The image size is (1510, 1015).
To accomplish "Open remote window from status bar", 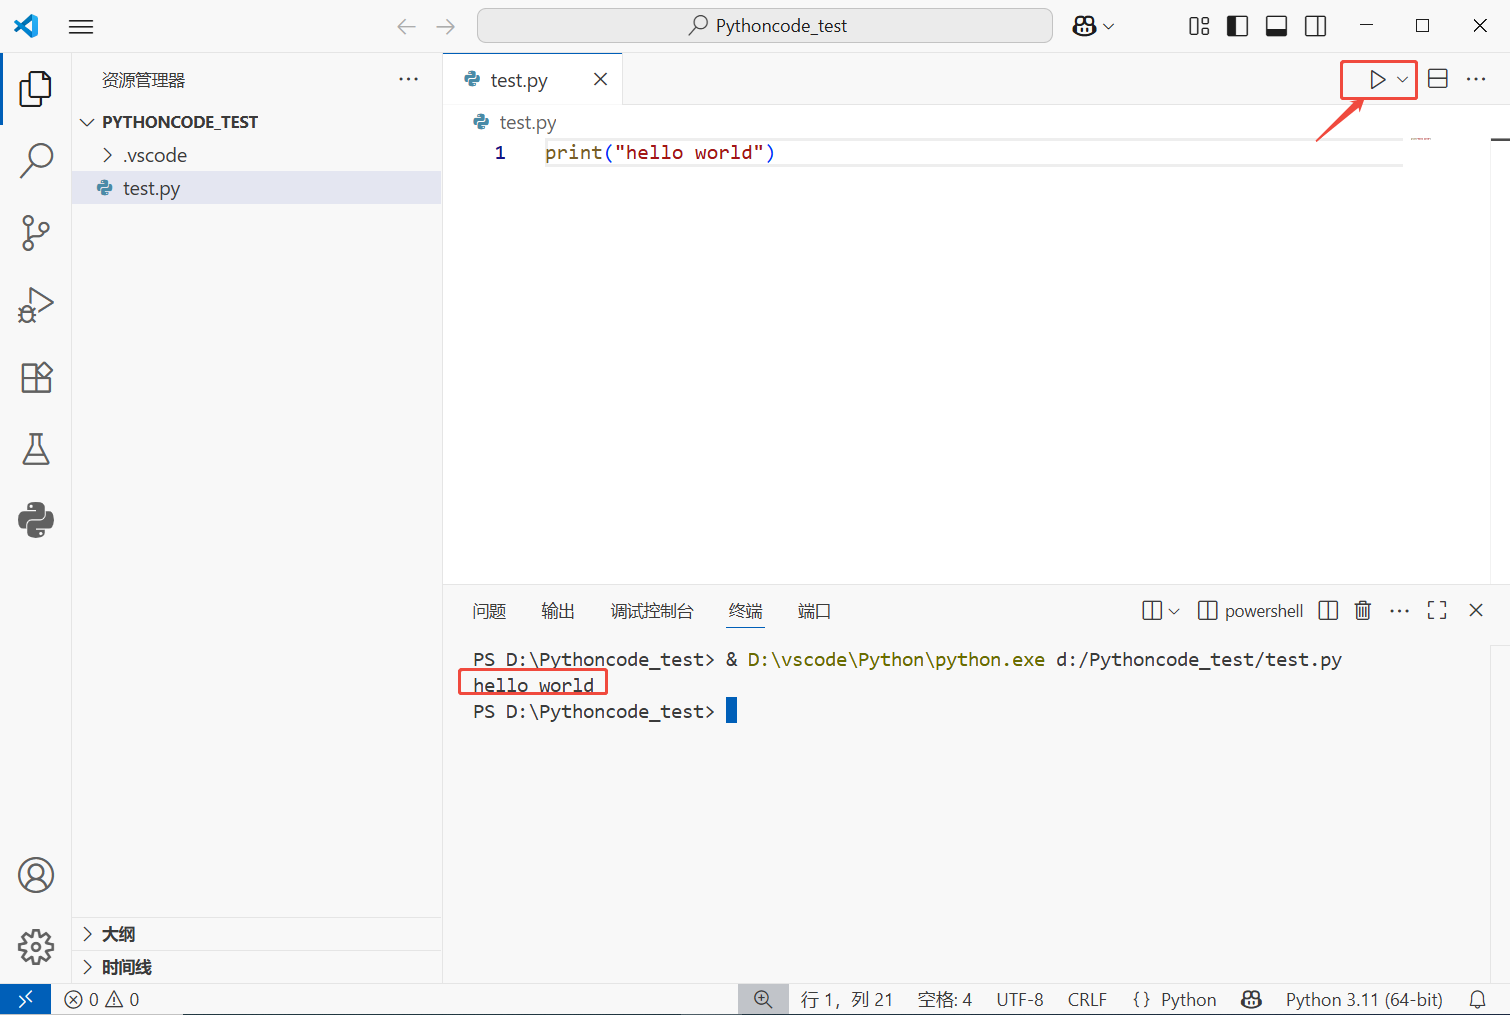I will tap(25, 999).
